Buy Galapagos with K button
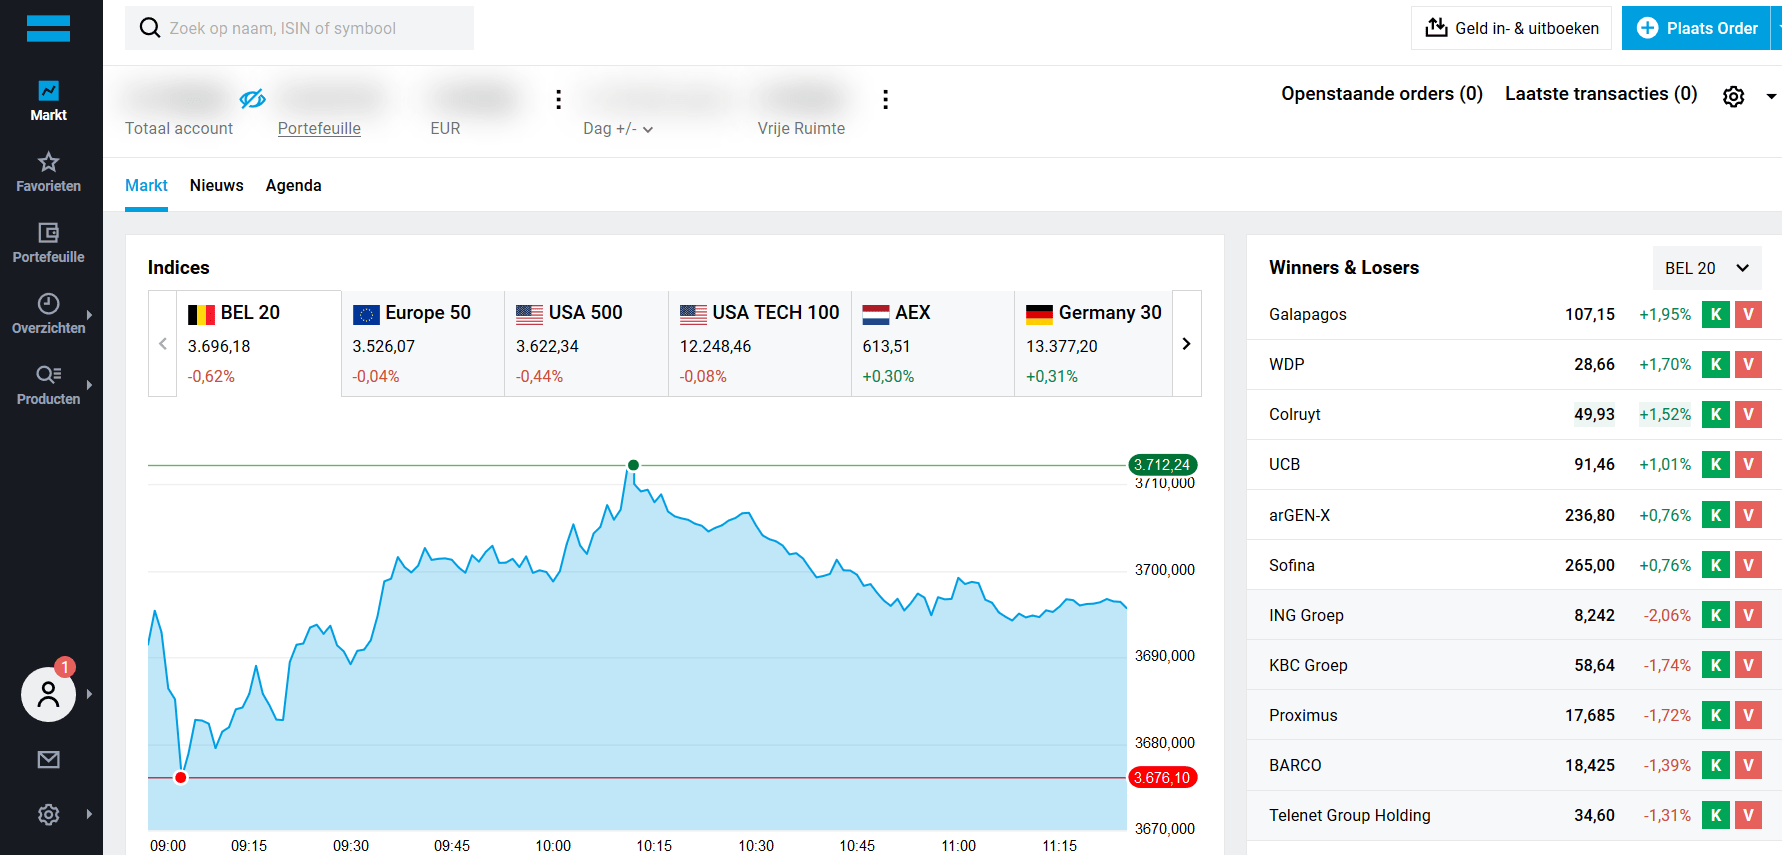The image size is (1782, 855). coord(1716,314)
